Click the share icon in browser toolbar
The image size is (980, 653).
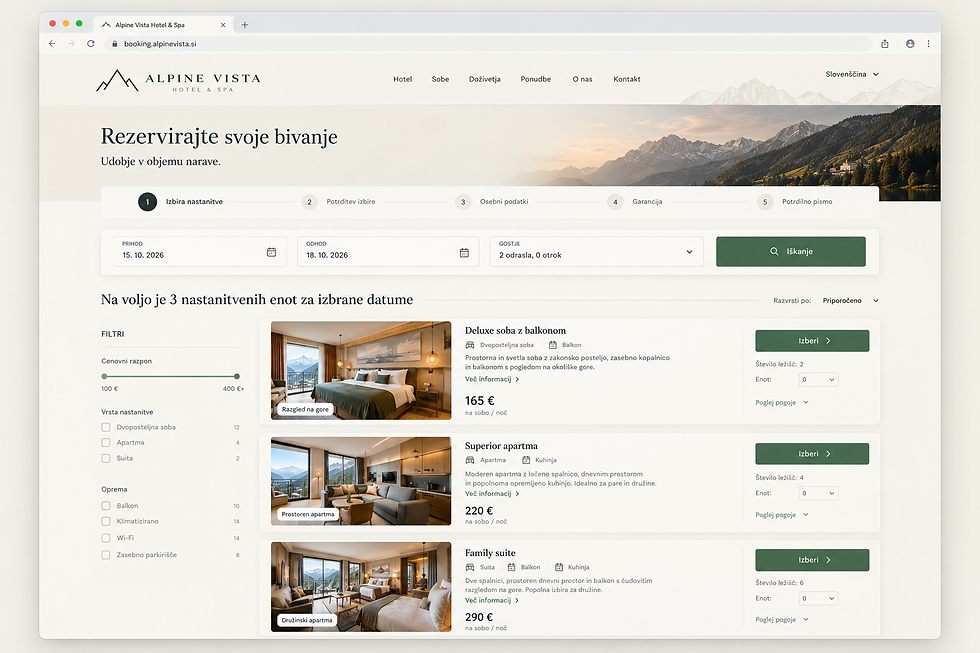point(884,44)
